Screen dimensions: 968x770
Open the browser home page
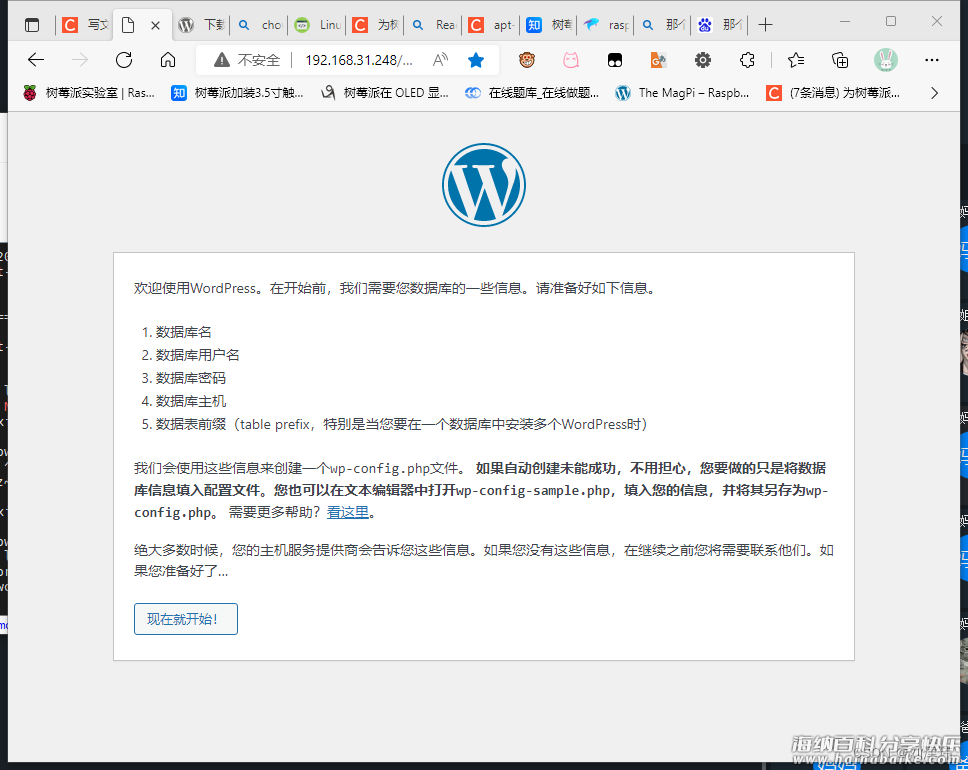pyautogui.click(x=168, y=60)
